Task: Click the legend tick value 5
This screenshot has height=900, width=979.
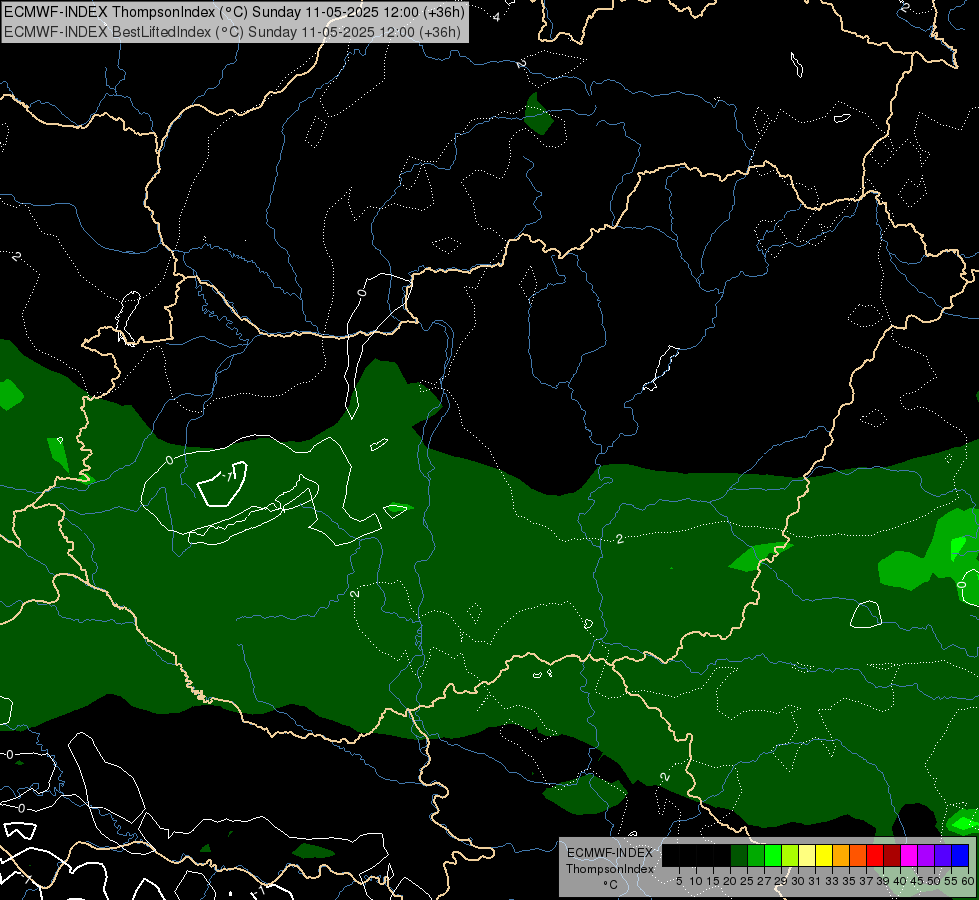Action: point(679,881)
